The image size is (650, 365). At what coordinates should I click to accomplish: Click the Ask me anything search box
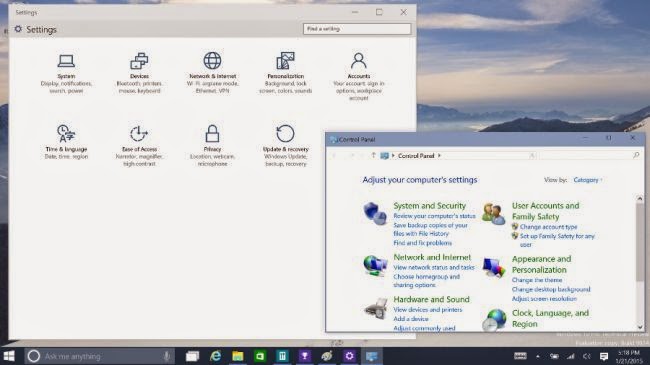coord(99,356)
